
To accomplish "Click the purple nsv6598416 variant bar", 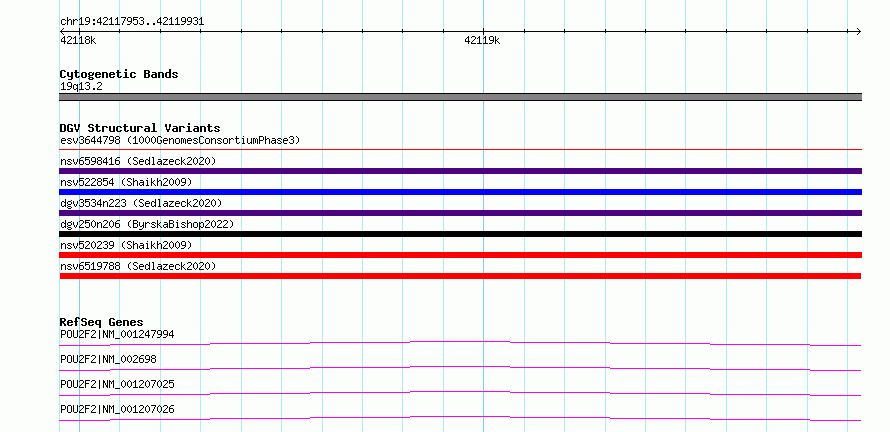I will click(460, 171).
